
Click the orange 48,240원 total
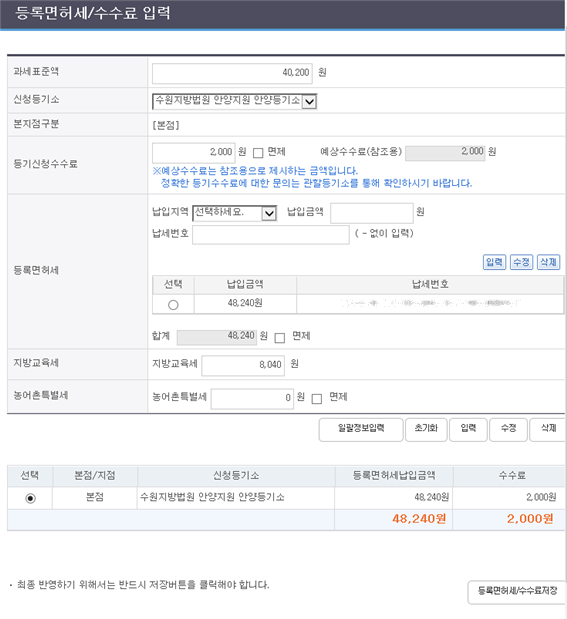click(x=419, y=519)
